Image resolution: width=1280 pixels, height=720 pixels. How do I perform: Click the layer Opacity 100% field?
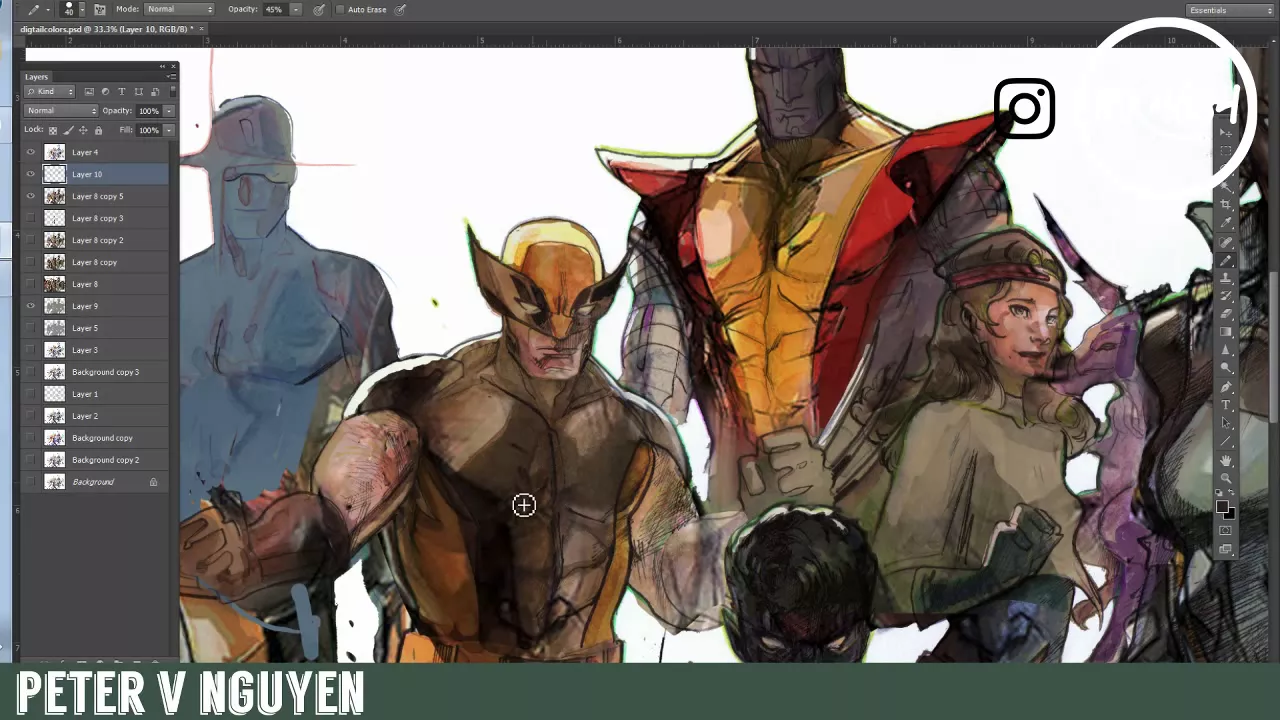pos(149,111)
